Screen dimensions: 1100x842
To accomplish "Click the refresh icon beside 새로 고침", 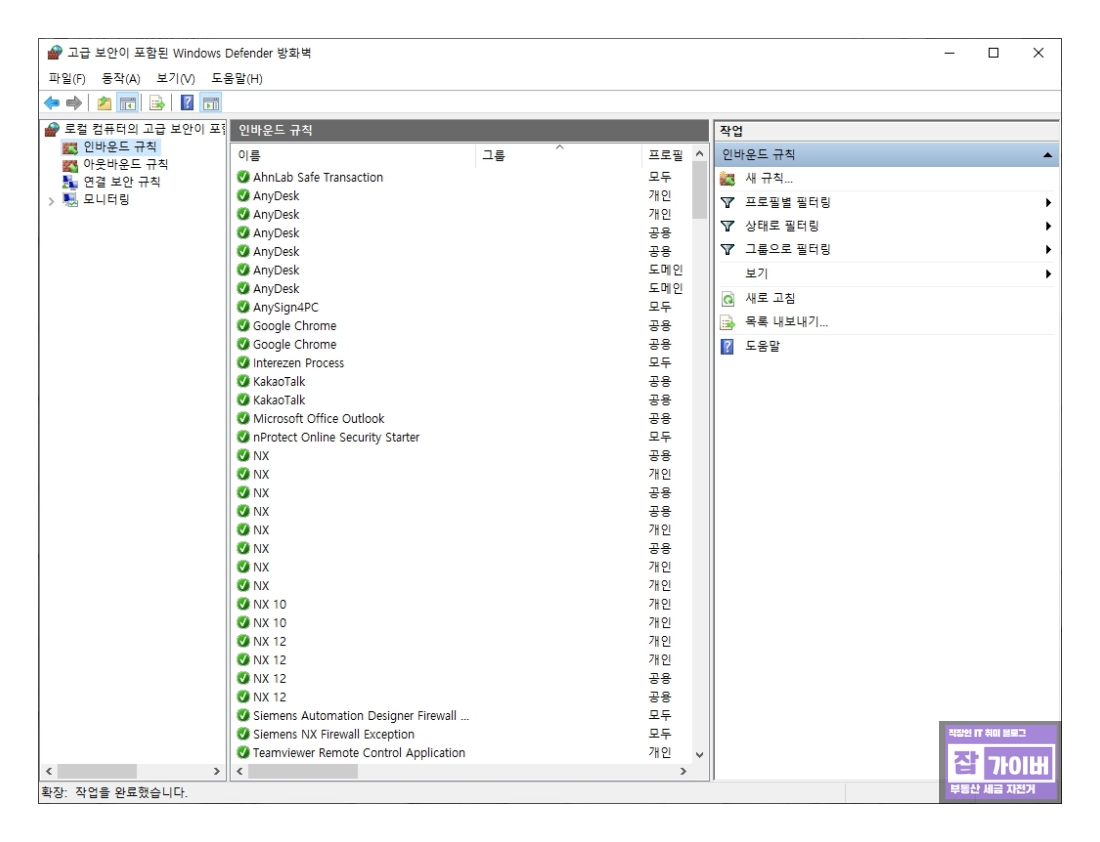I will pos(728,300).
